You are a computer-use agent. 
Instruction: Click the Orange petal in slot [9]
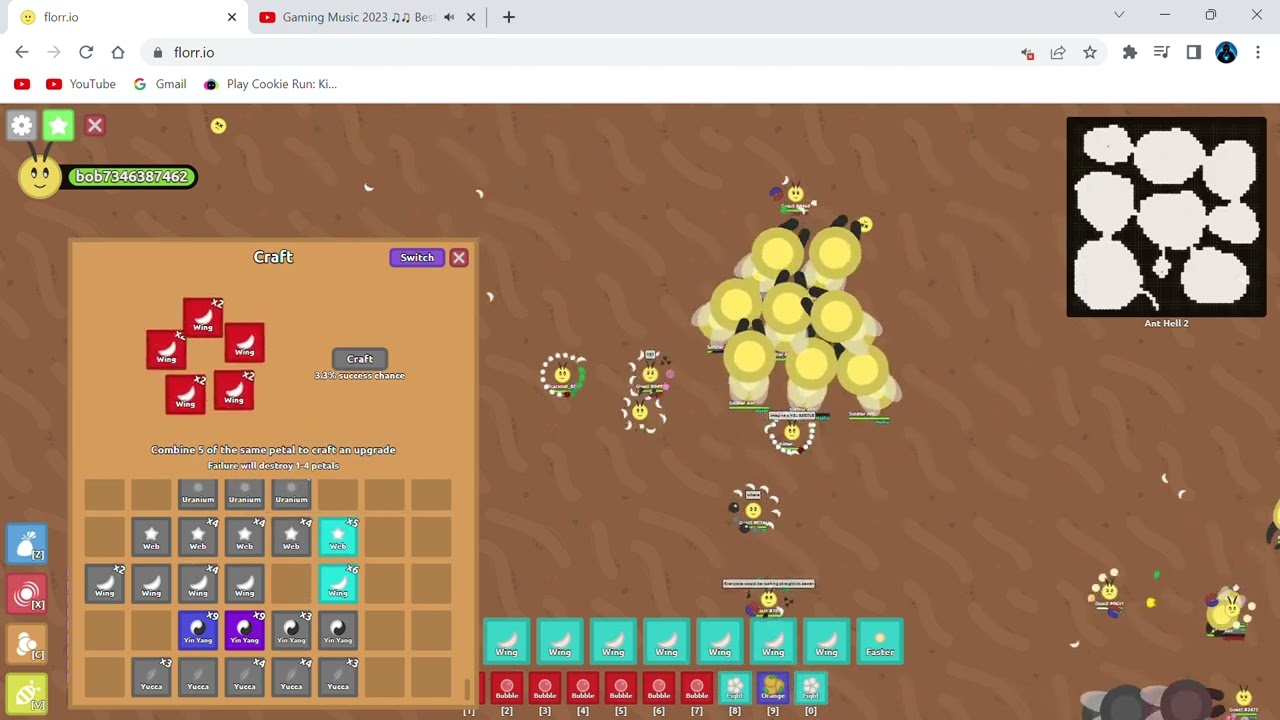773,688
